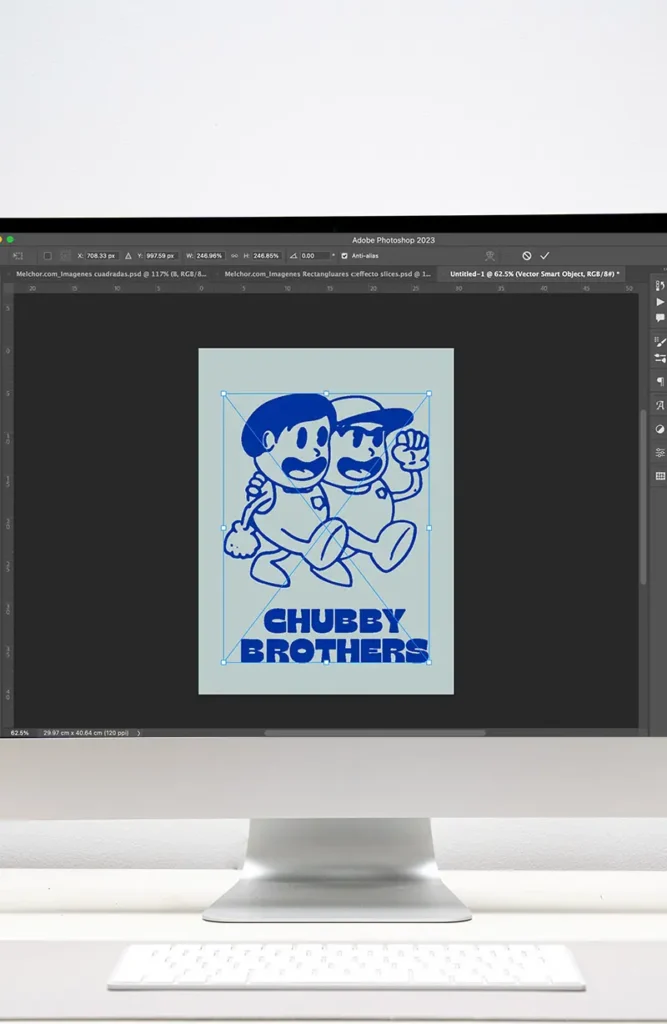
Task: Open the Swatches grid panel icon
Action: 660,476
